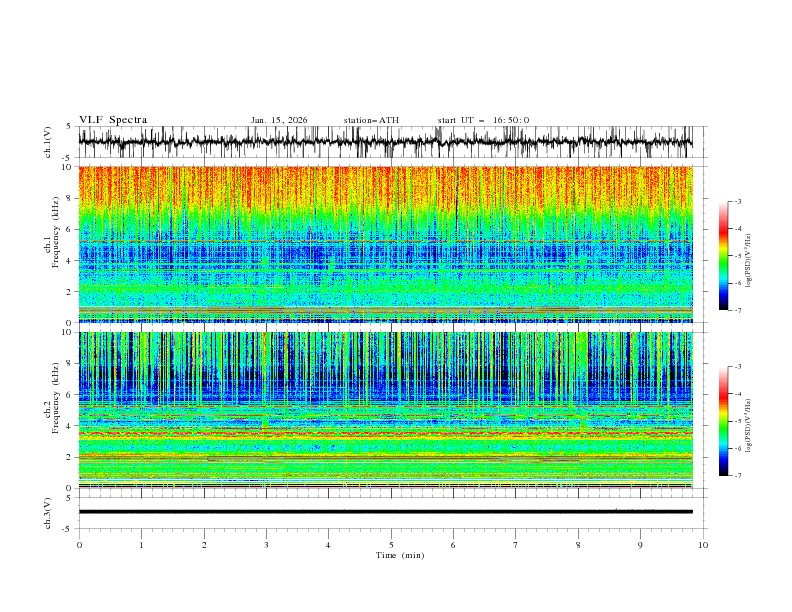Click inside the ch.2 frequency spectrogram

pos(385,410)
